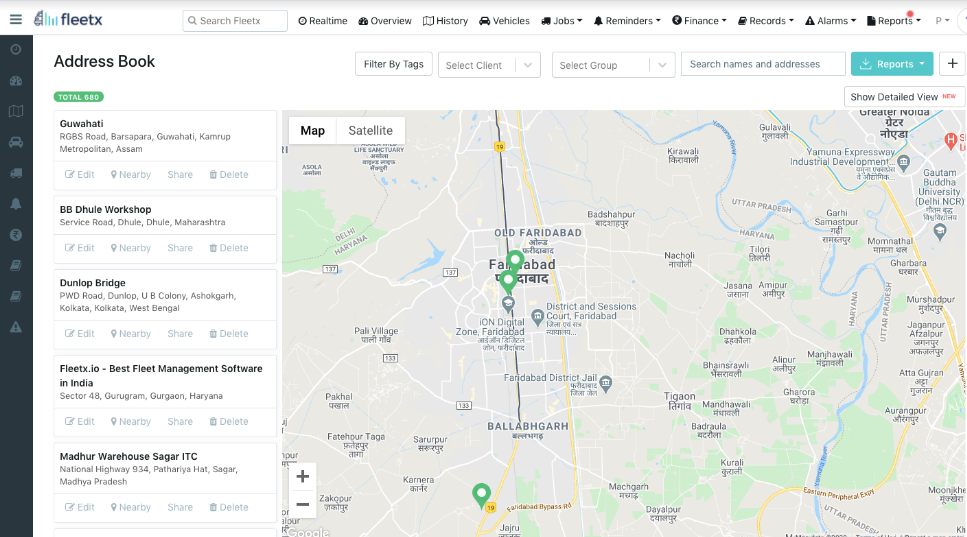Image resolution: width=967 pixels, height=537 pixels.
Task: Click the TOTAL 680 badge
Action: (79, 97)
